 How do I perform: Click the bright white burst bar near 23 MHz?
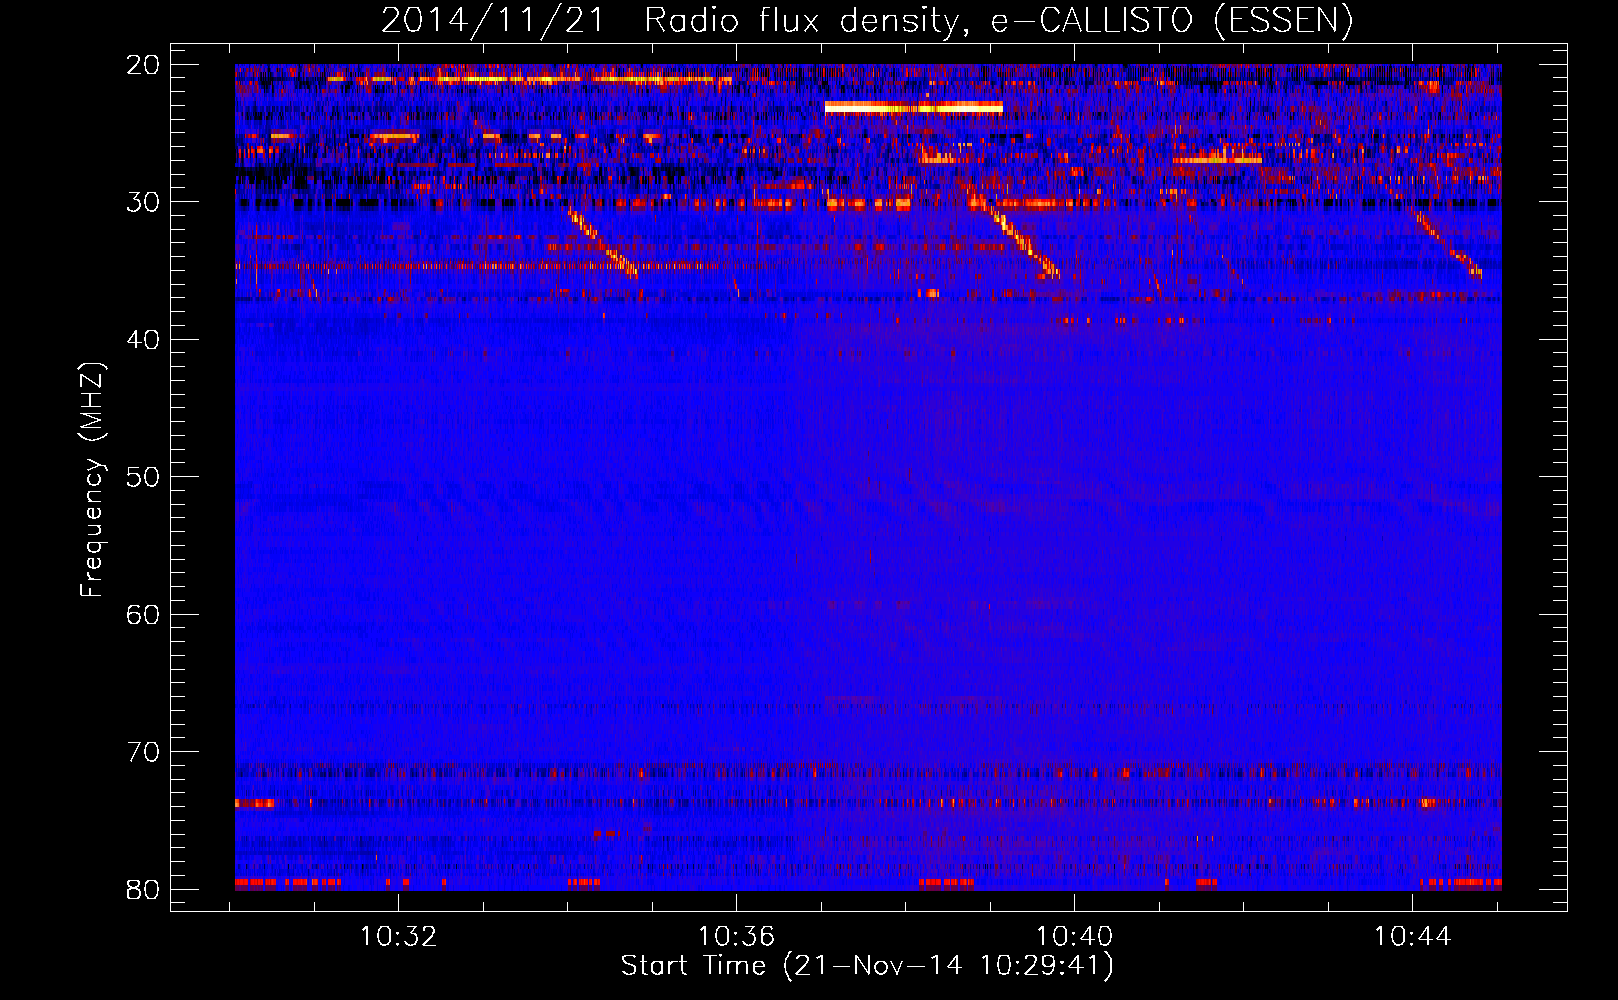[914, 107]
